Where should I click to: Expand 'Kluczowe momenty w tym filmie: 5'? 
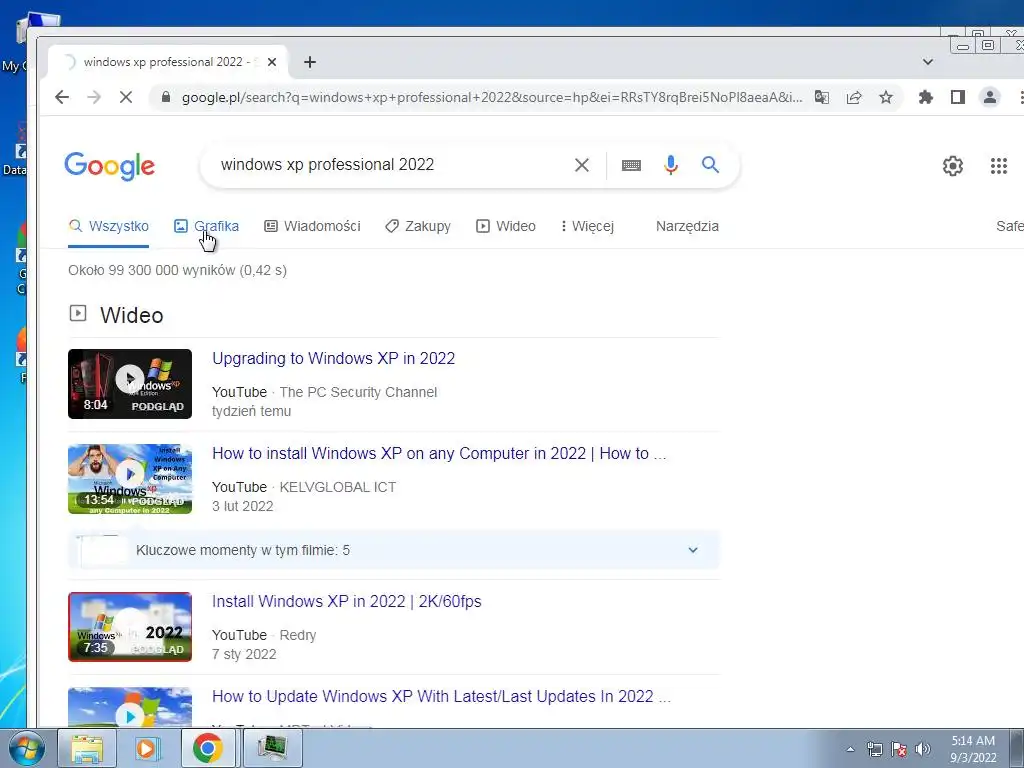coord(394,550)
